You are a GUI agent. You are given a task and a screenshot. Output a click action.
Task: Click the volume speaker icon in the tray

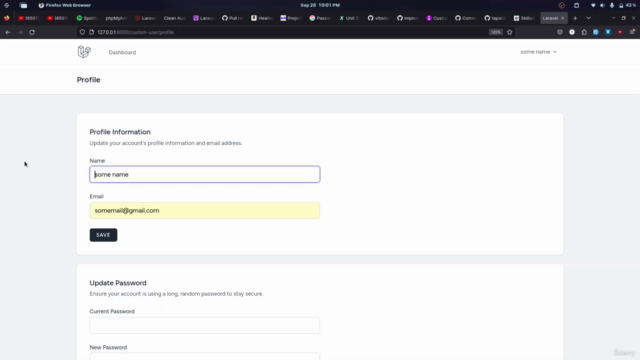602,5
